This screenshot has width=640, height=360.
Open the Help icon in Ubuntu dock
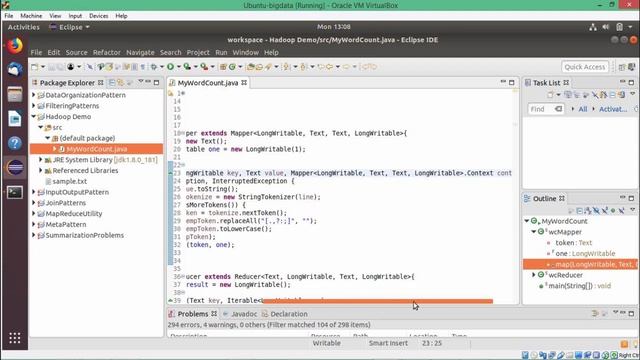(15, 143)
